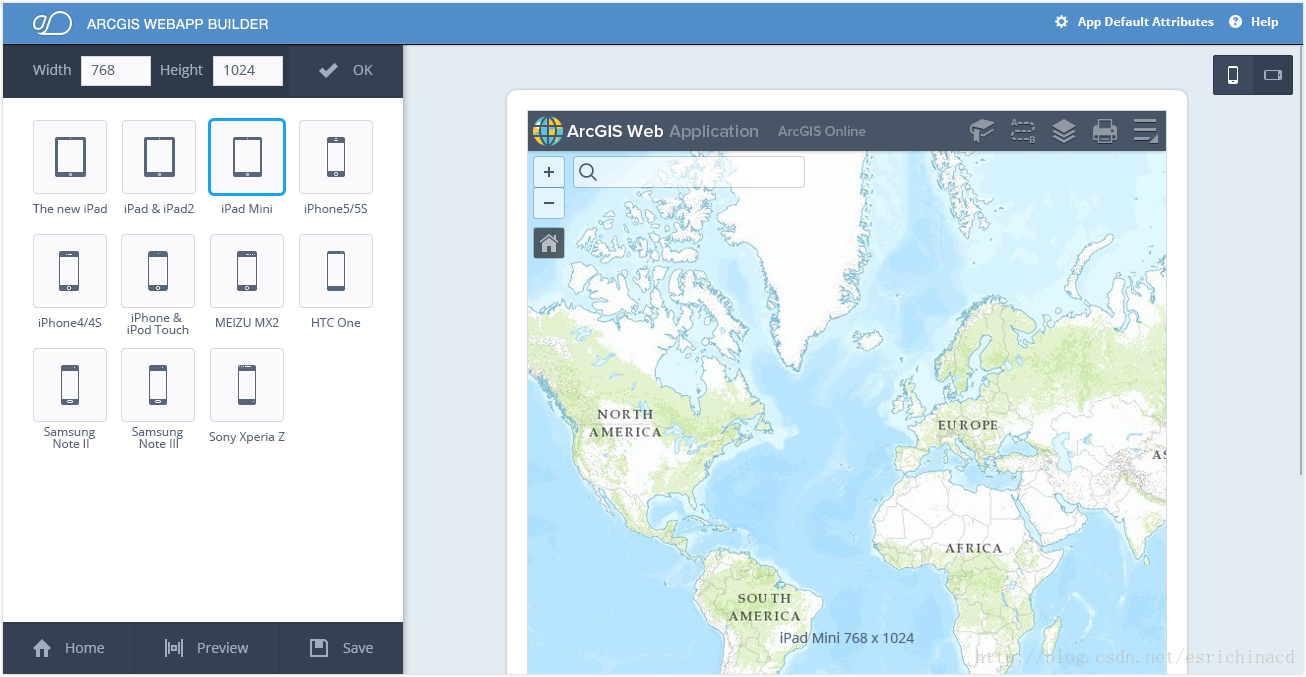Select the iPad & iPad2 device icon
The image size is (1306, 677).
click(x=159, y=157)
